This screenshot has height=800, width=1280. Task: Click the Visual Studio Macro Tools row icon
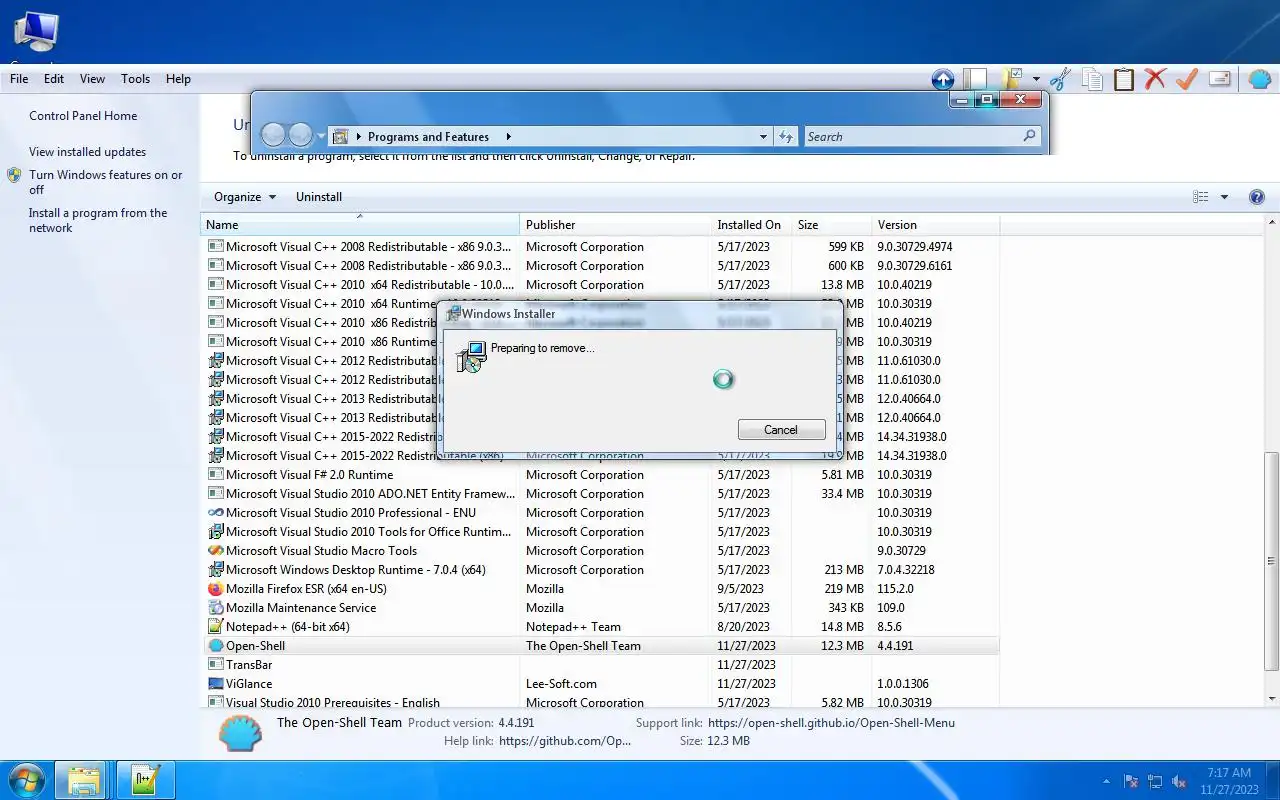(x=215, y=551)
